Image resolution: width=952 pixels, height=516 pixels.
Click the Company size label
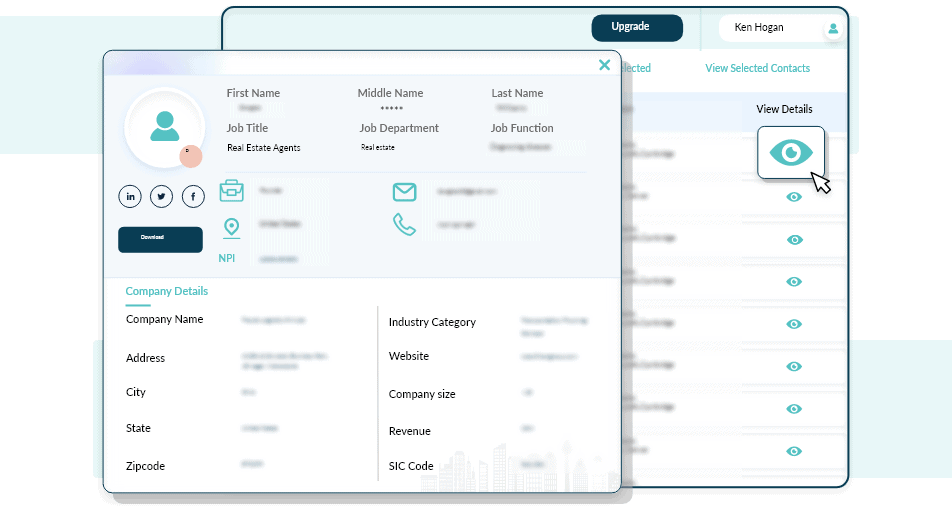pos(422,394)
